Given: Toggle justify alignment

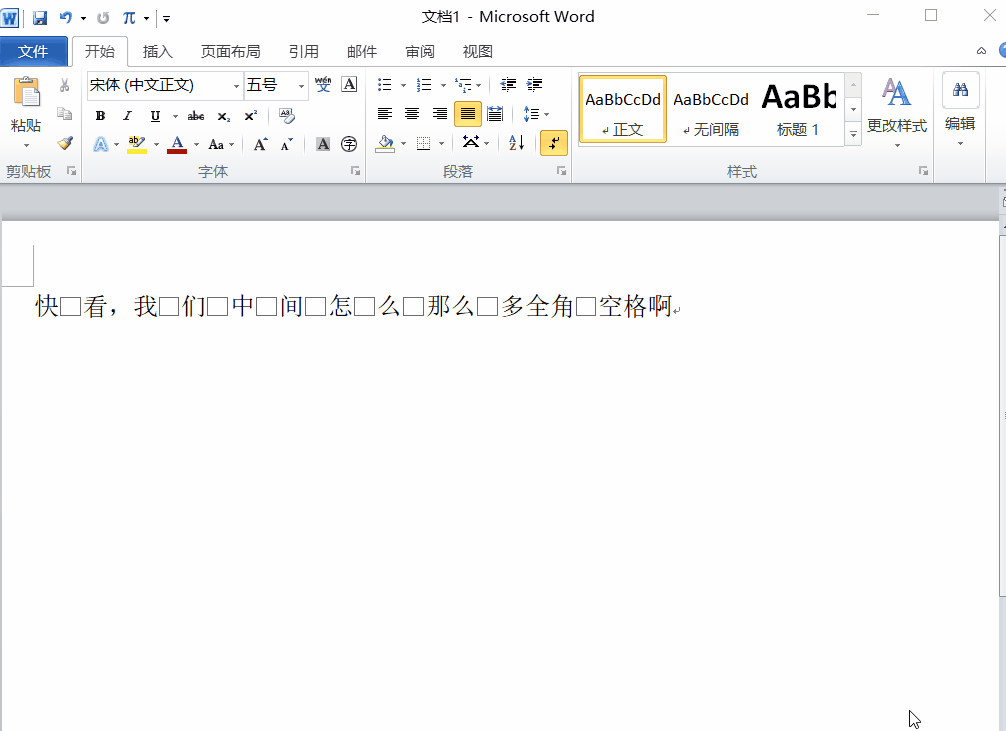Looking at the screenshot, I should tap(468, 114).
